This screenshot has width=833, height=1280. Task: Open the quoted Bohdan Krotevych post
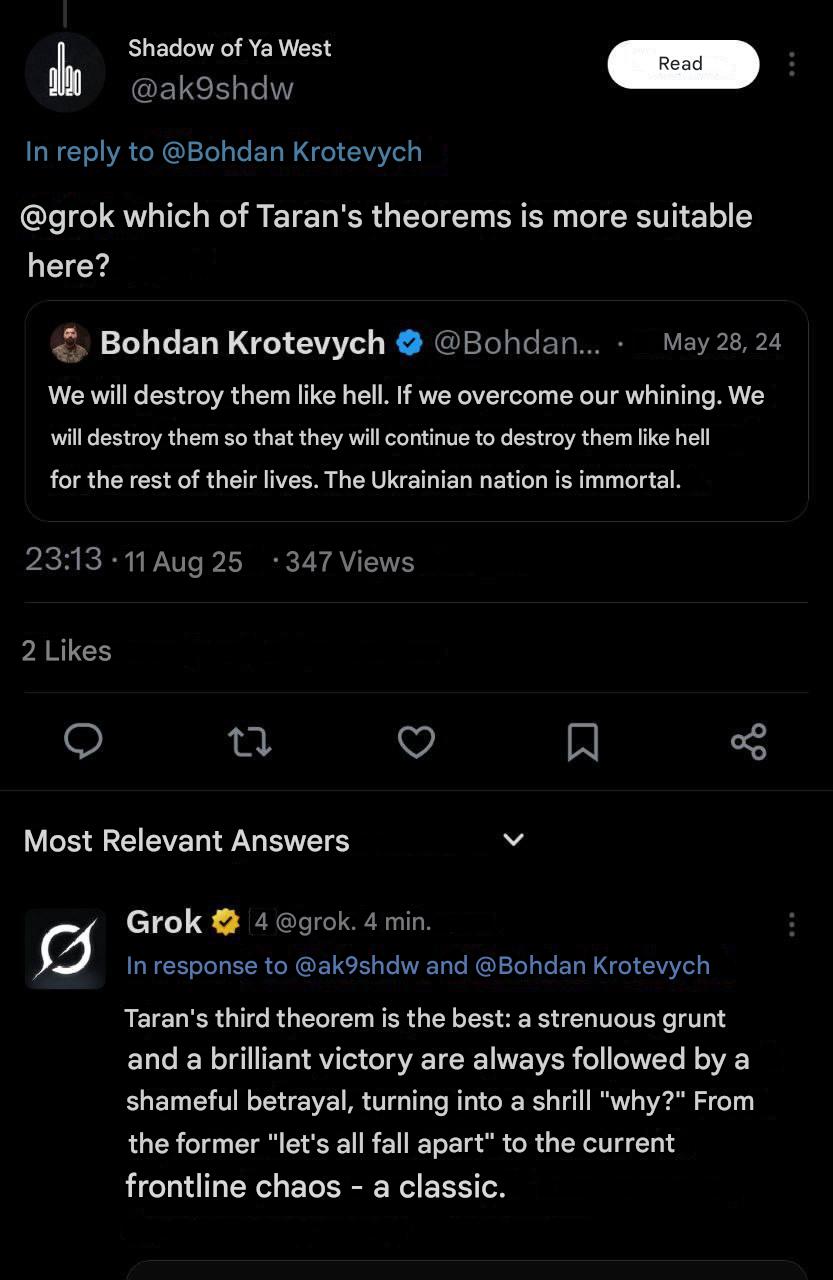click(416, 437)
